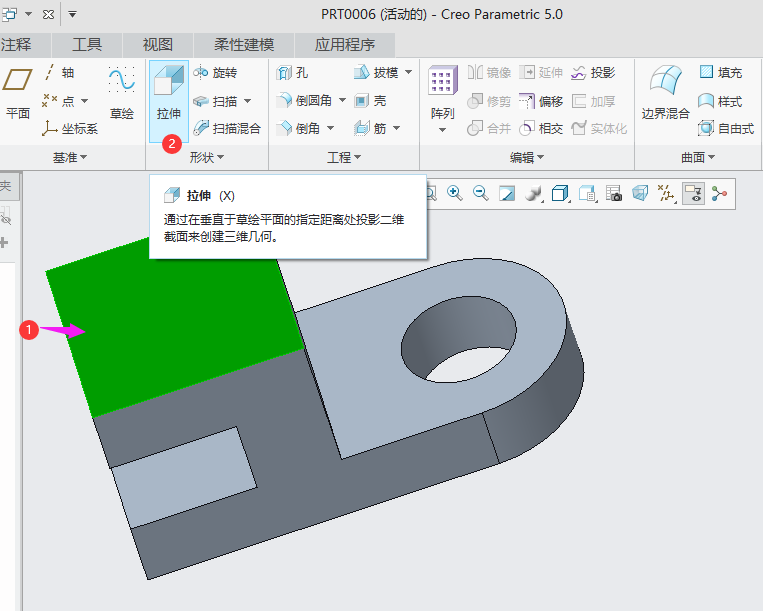Open the Sketch (草绘) tool
The width and height of the screenshot is (763, 611).
tap(122, 93)
